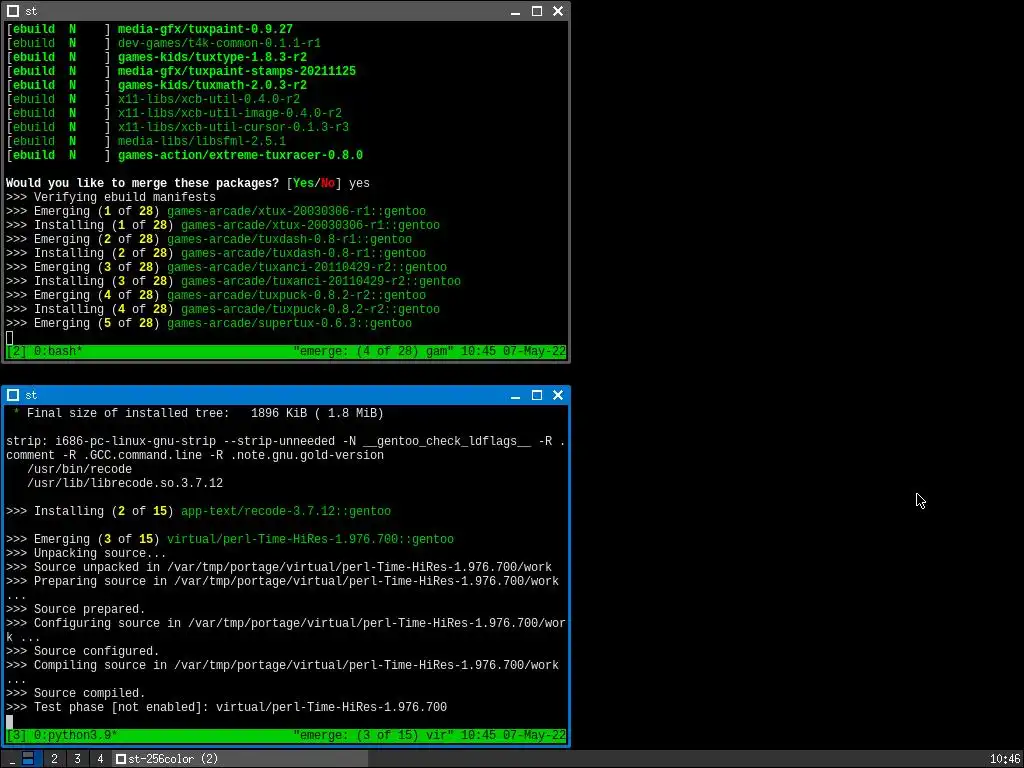Close the bottom st terminal window
The width and height of the screenshot is (1024, 768).
pyautogui.click(x=558, y=395)
